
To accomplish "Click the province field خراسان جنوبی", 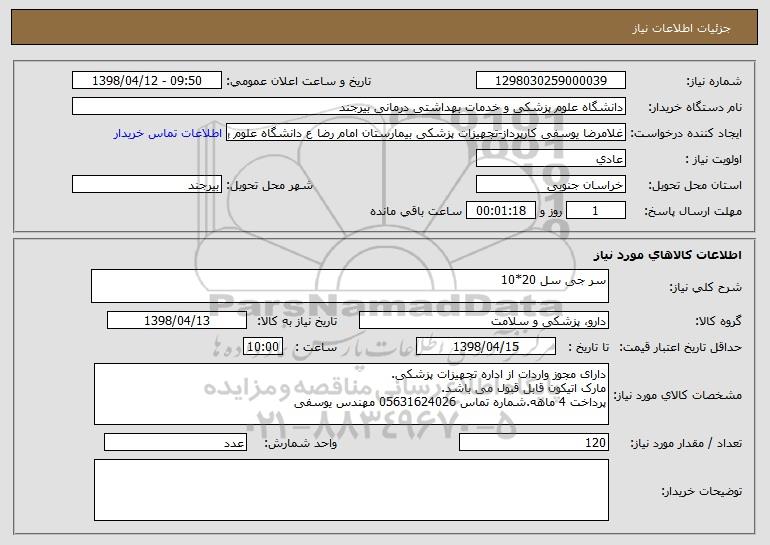I will [550, 185].
